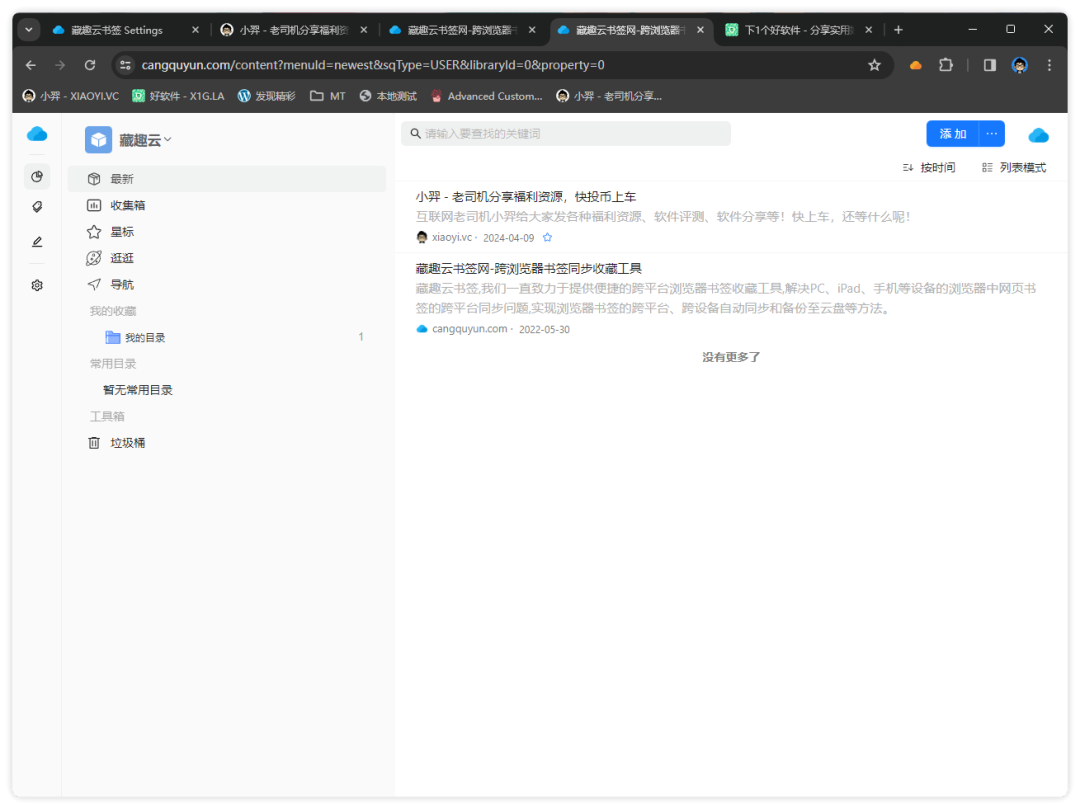
Task: Open Advanced Custom... bookmark
Action: 486,96
